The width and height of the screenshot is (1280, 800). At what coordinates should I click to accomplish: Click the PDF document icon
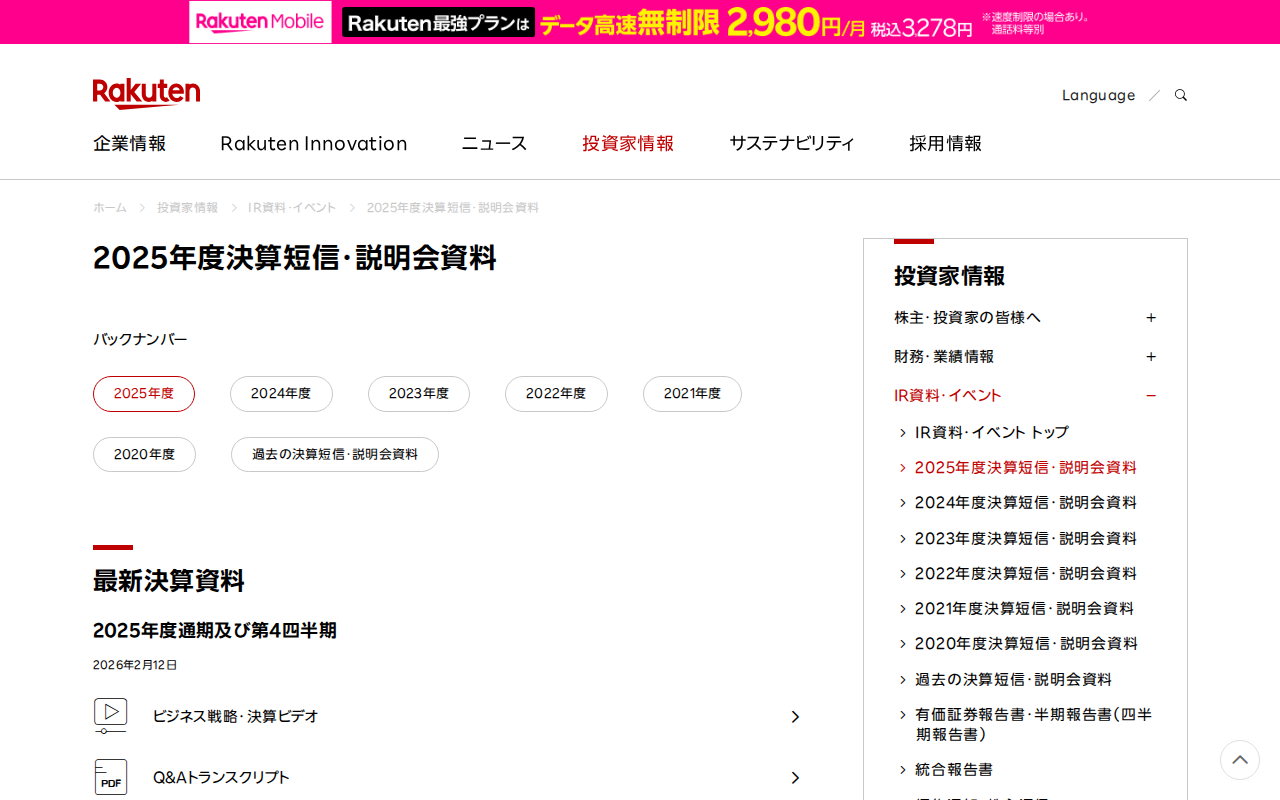click(x=110, y=777)
